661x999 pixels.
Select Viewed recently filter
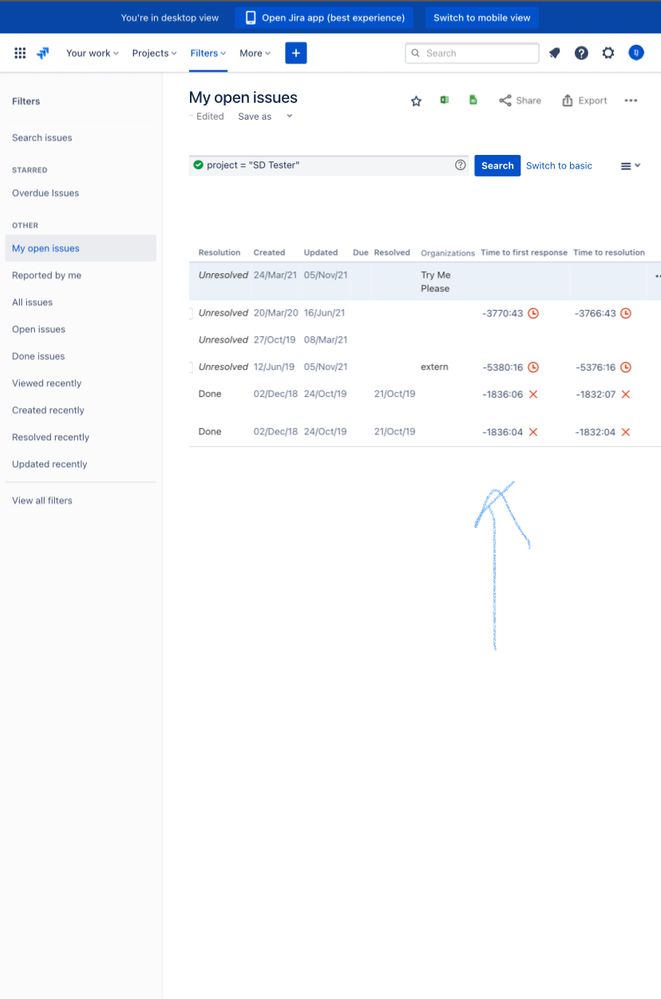(47, 383)
